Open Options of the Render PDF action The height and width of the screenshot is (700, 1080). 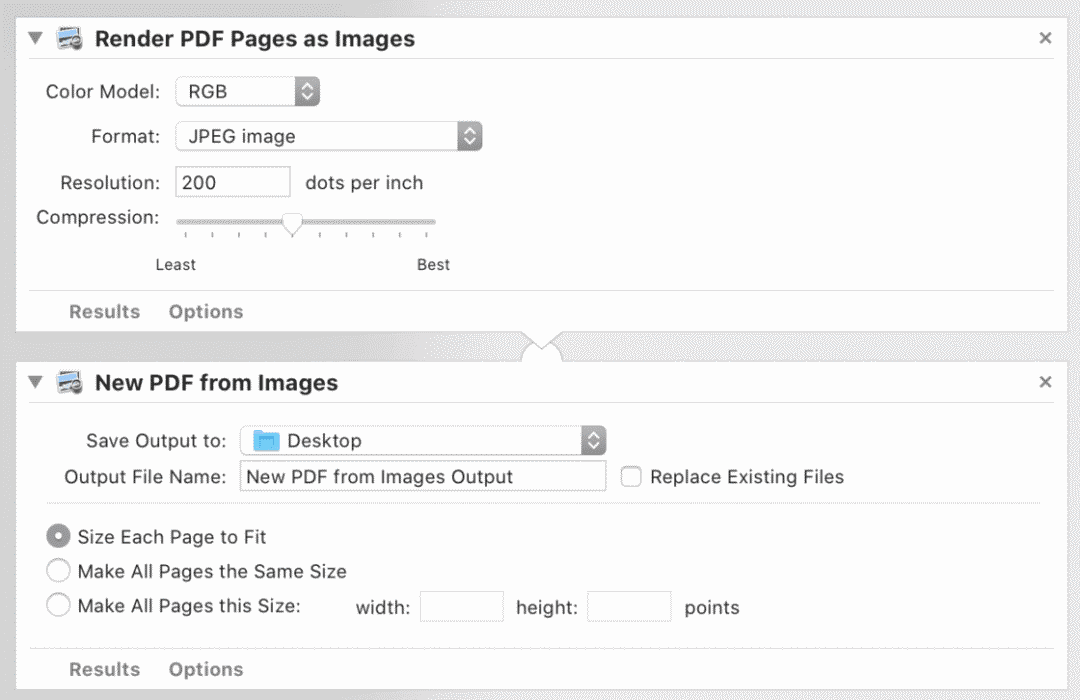click(206, 312)
